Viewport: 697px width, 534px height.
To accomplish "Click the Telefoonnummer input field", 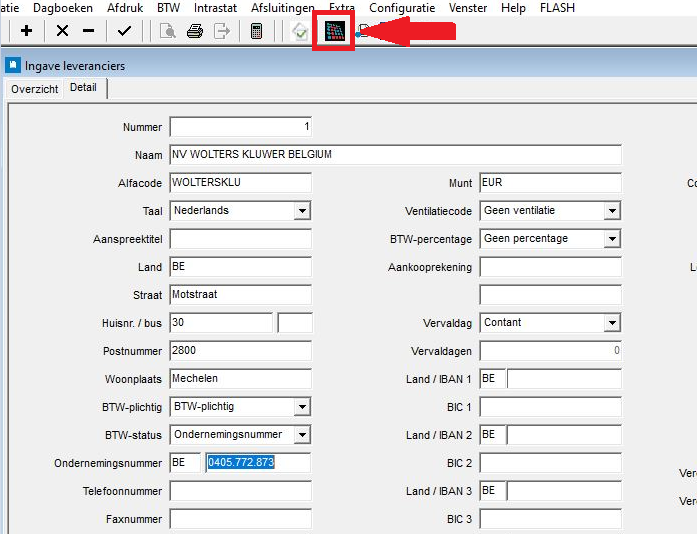I will tap(240, 491).
